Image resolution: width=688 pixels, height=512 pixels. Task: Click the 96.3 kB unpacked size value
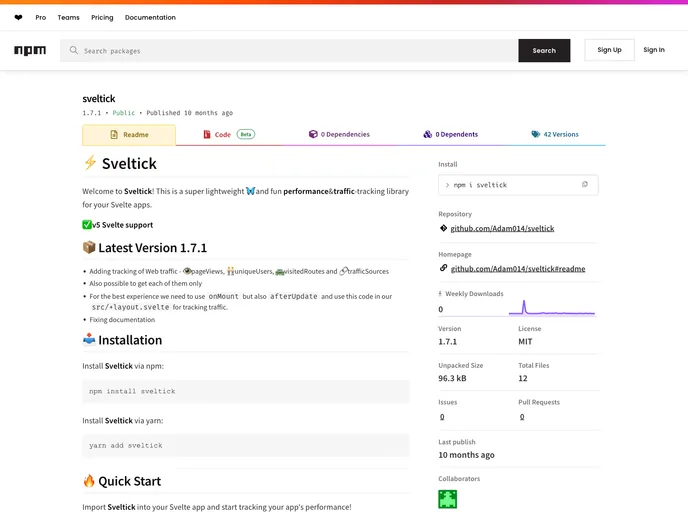(452, 378)
